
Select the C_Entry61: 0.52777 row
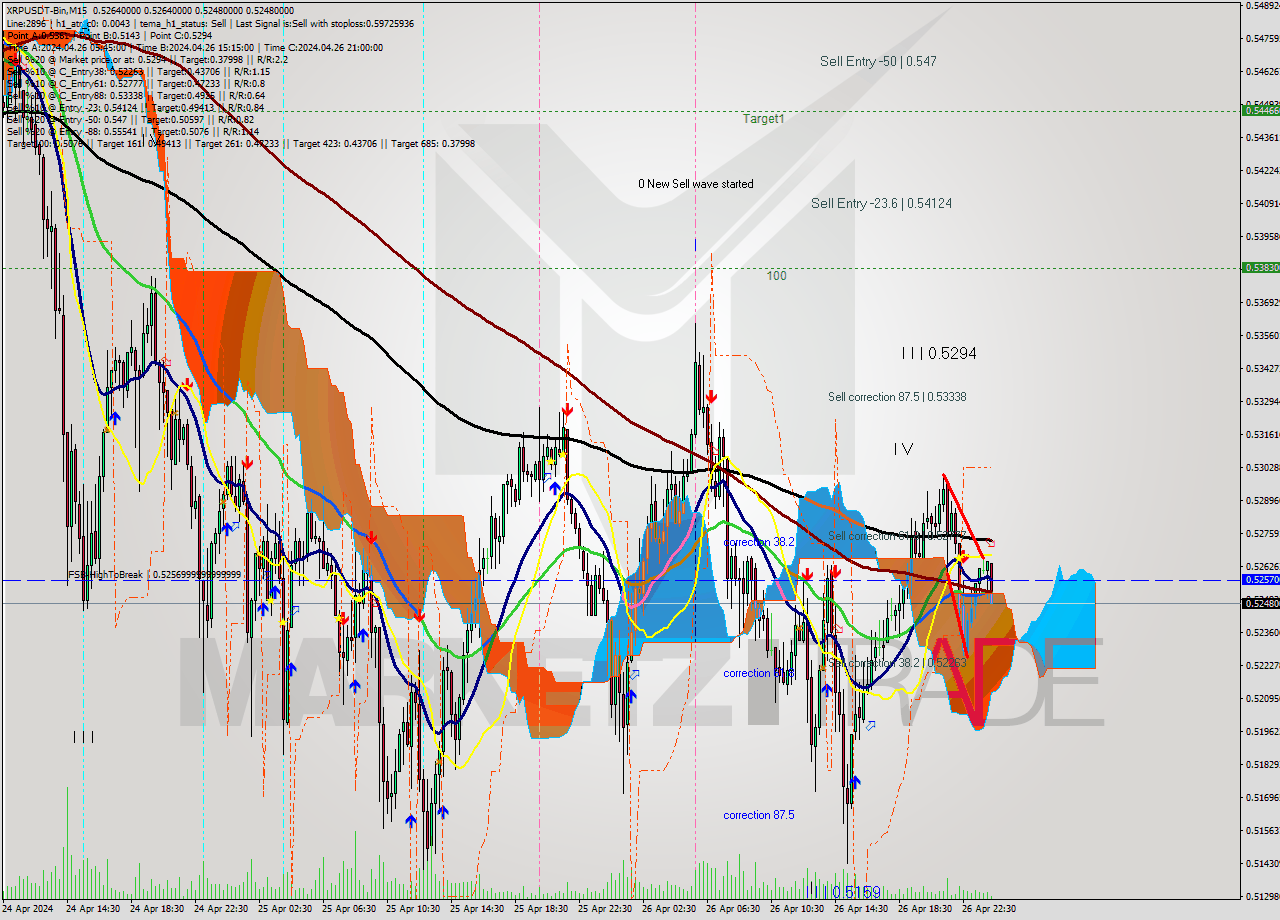click(x=138, y=83)
